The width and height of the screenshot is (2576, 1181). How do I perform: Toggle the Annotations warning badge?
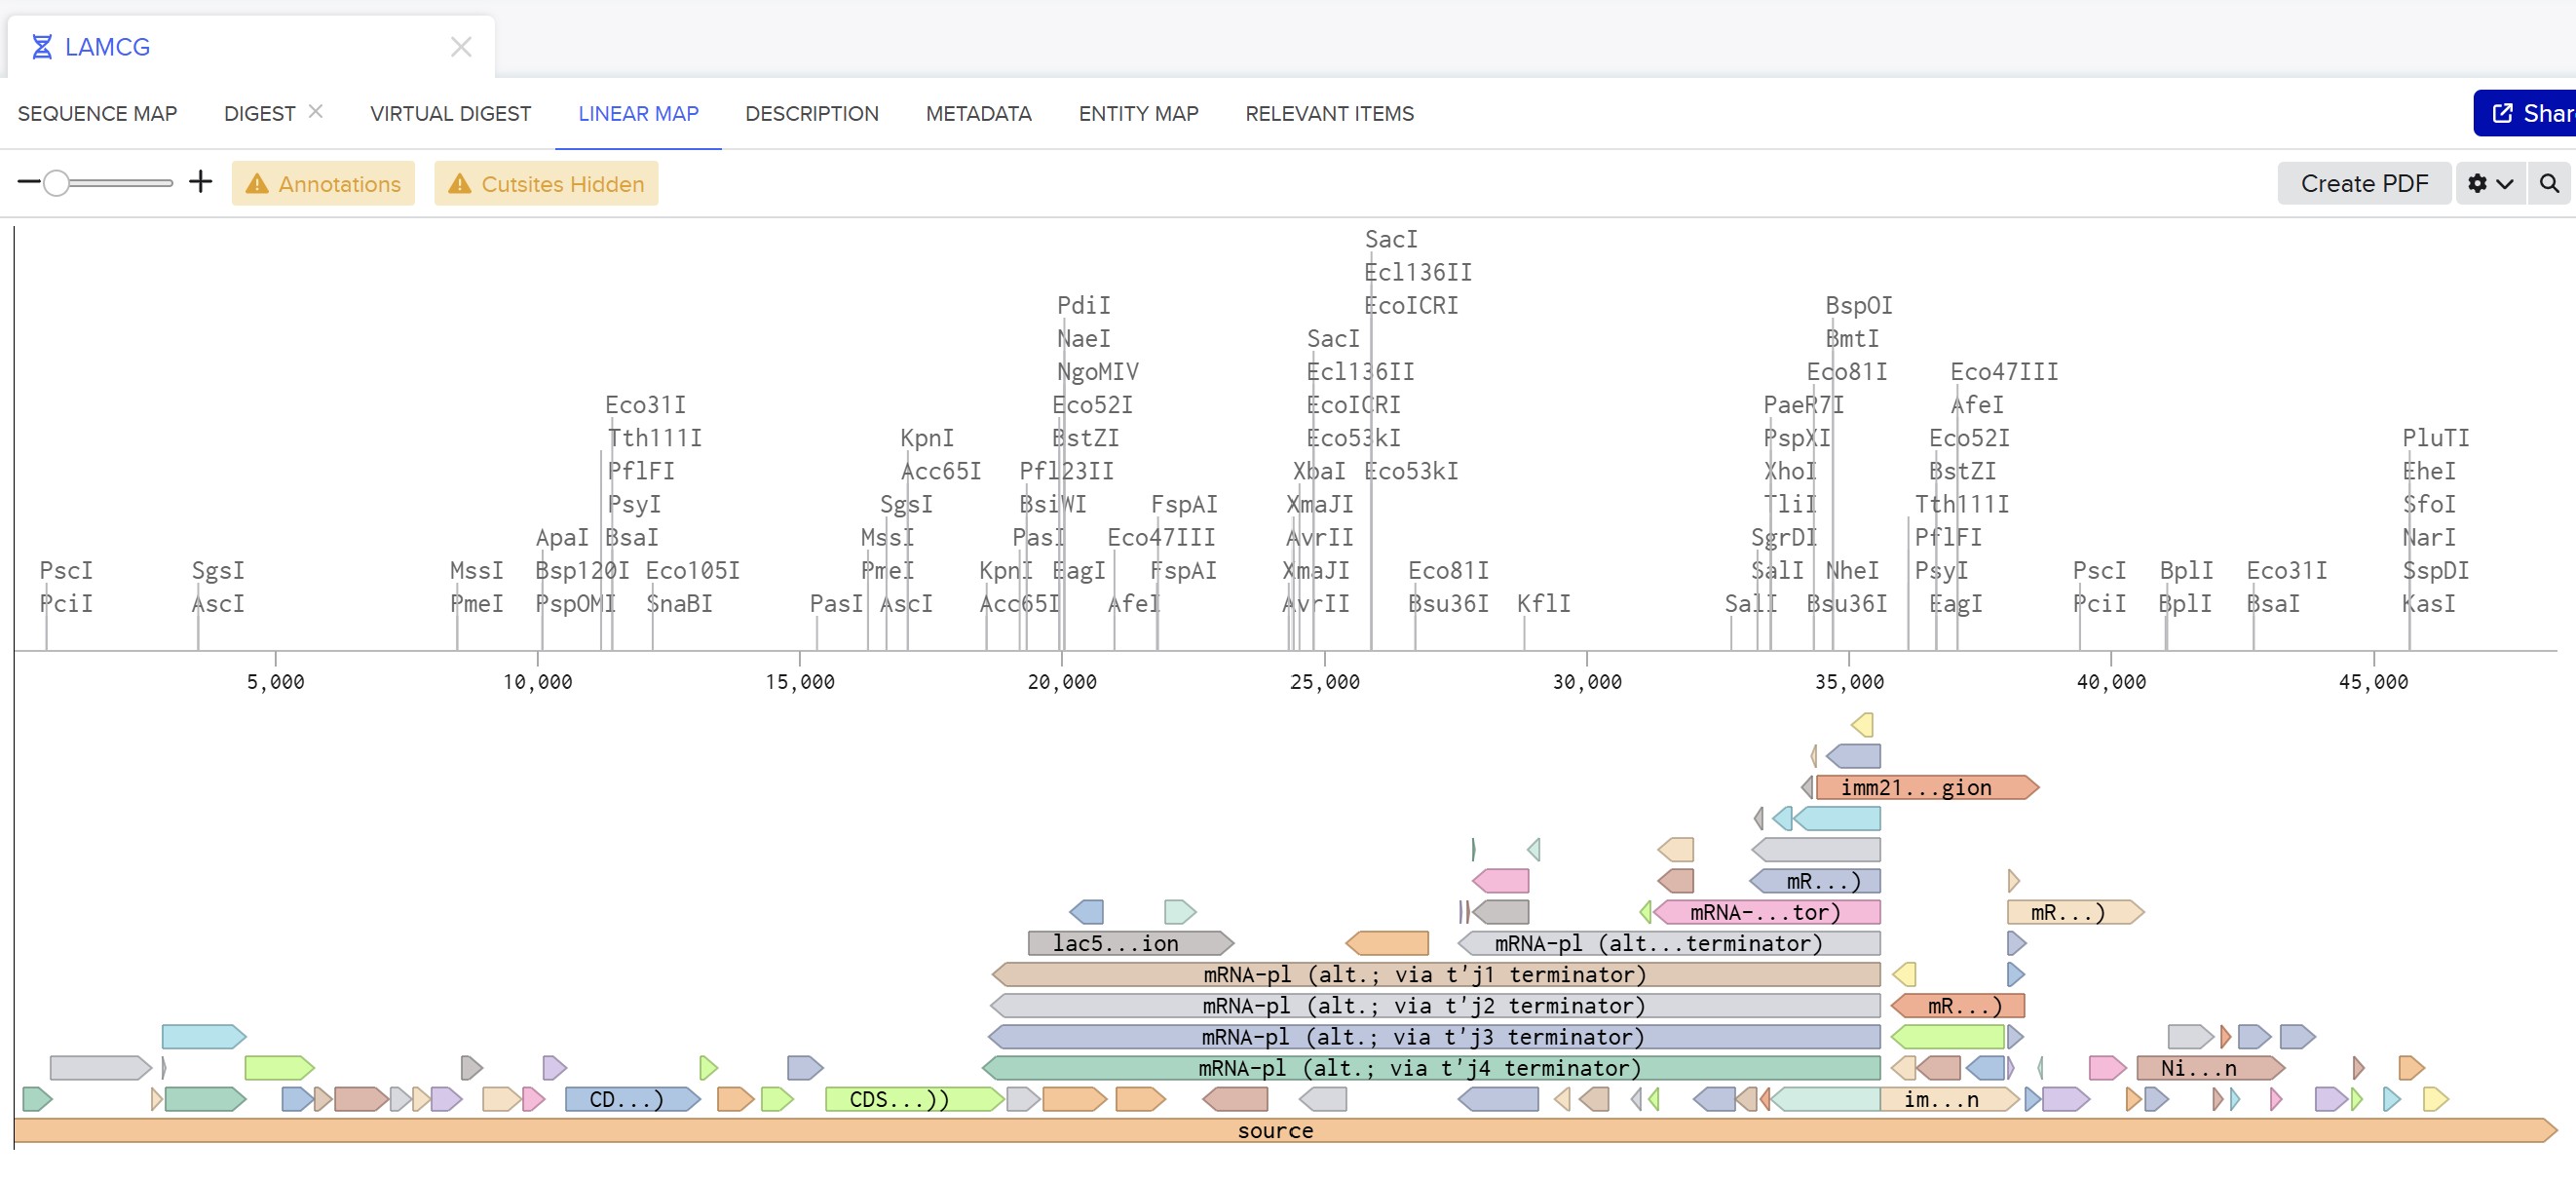pos(323,184)
